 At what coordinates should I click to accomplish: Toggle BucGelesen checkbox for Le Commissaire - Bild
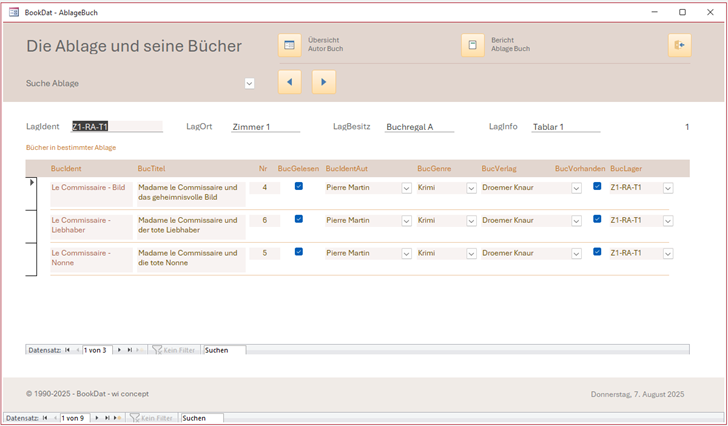click(298, 186)
